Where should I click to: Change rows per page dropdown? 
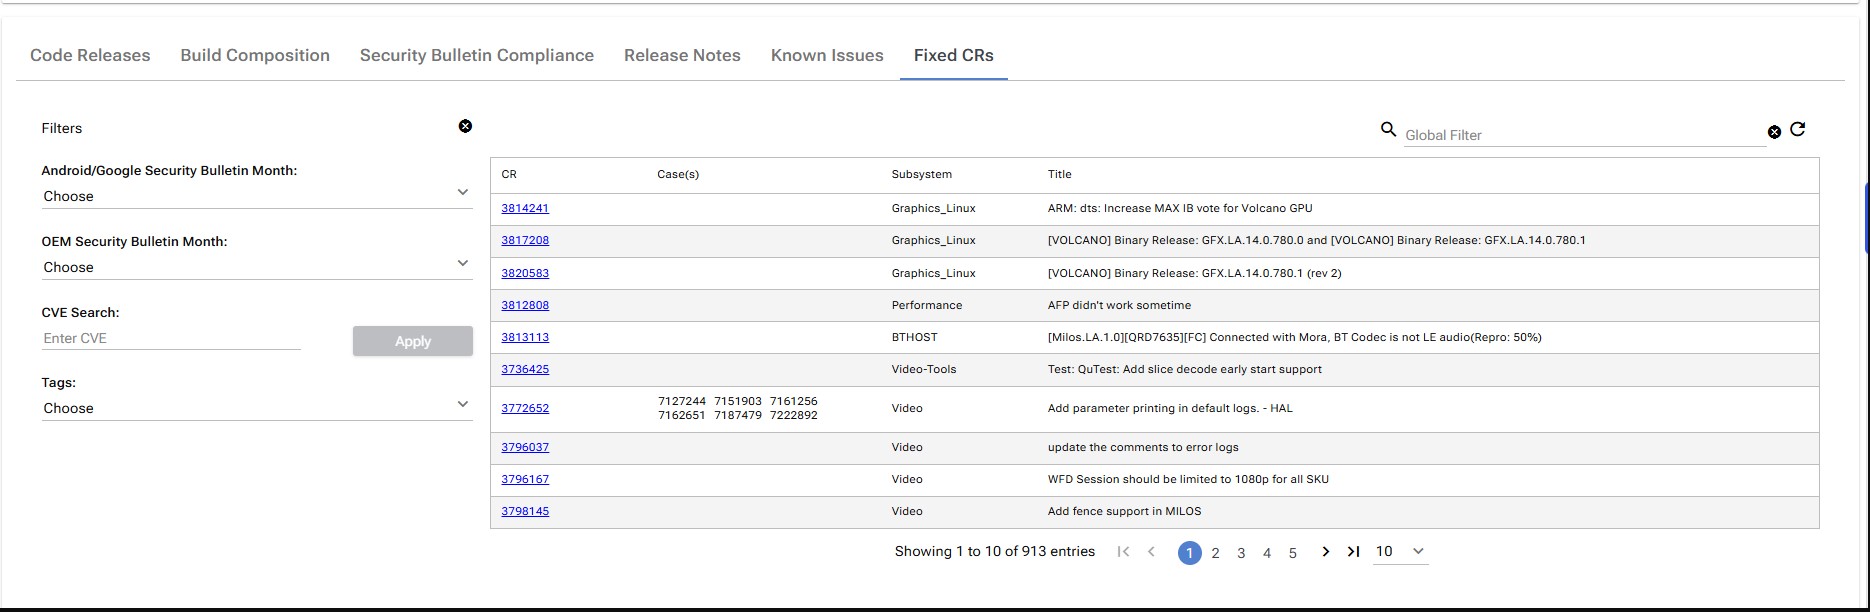[1400, 552]
